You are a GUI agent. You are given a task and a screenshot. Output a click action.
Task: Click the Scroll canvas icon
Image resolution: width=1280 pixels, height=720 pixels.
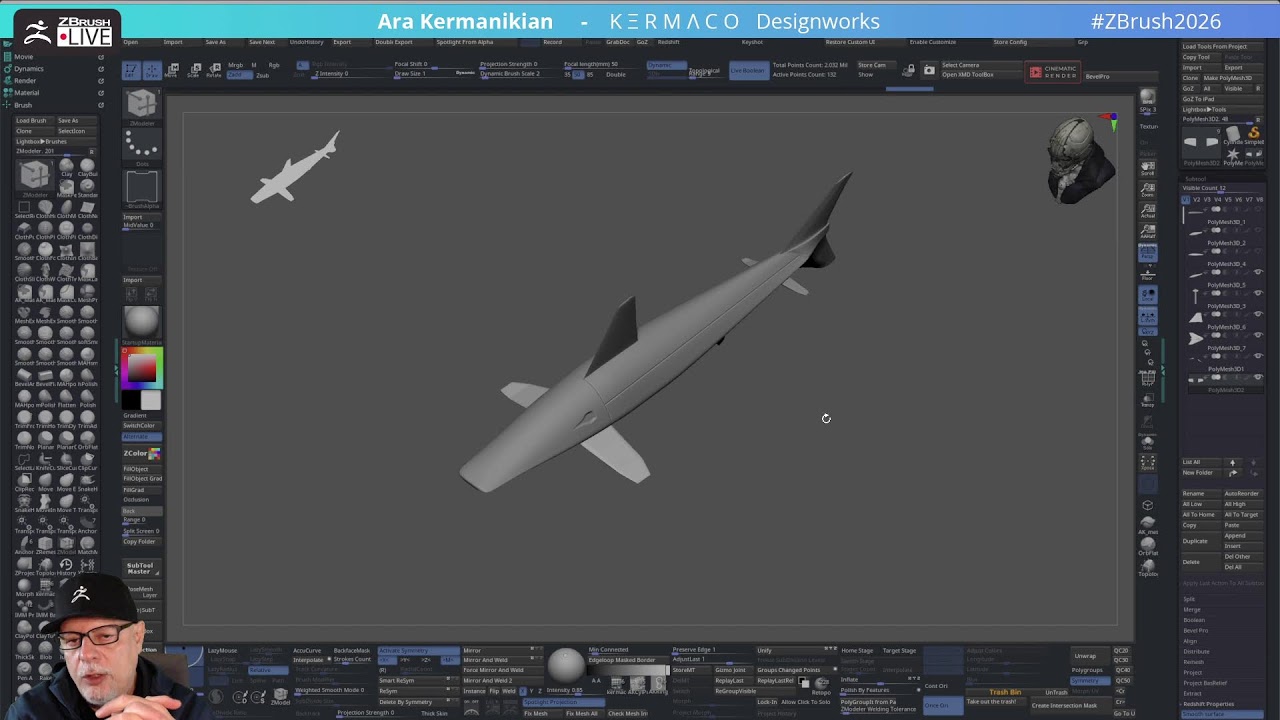pyautogui.click(x=1148, y=168)
